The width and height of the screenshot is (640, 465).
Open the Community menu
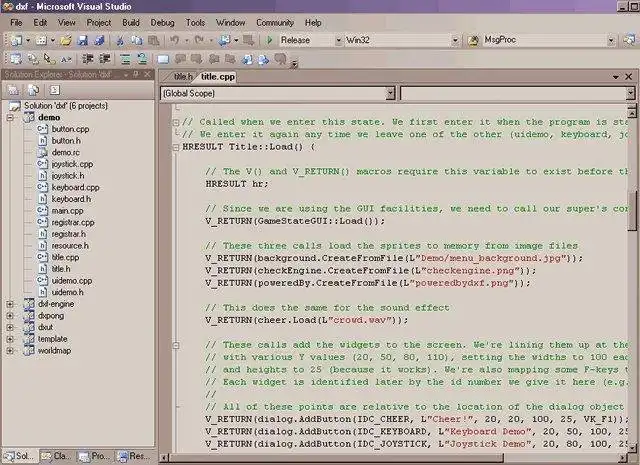(x=275, y=23)
